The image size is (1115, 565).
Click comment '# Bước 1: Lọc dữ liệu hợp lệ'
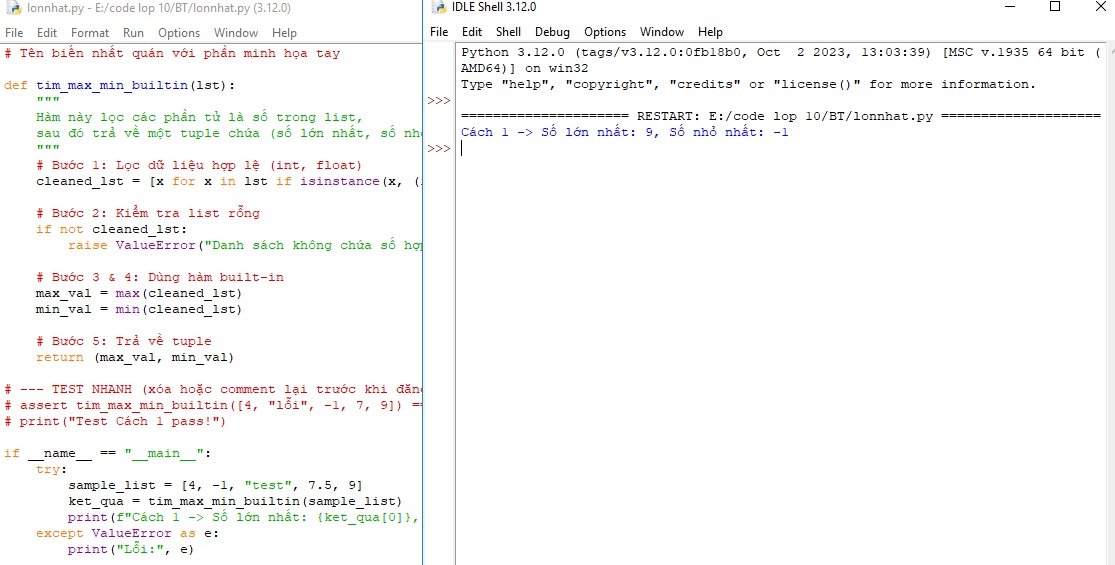199,165
